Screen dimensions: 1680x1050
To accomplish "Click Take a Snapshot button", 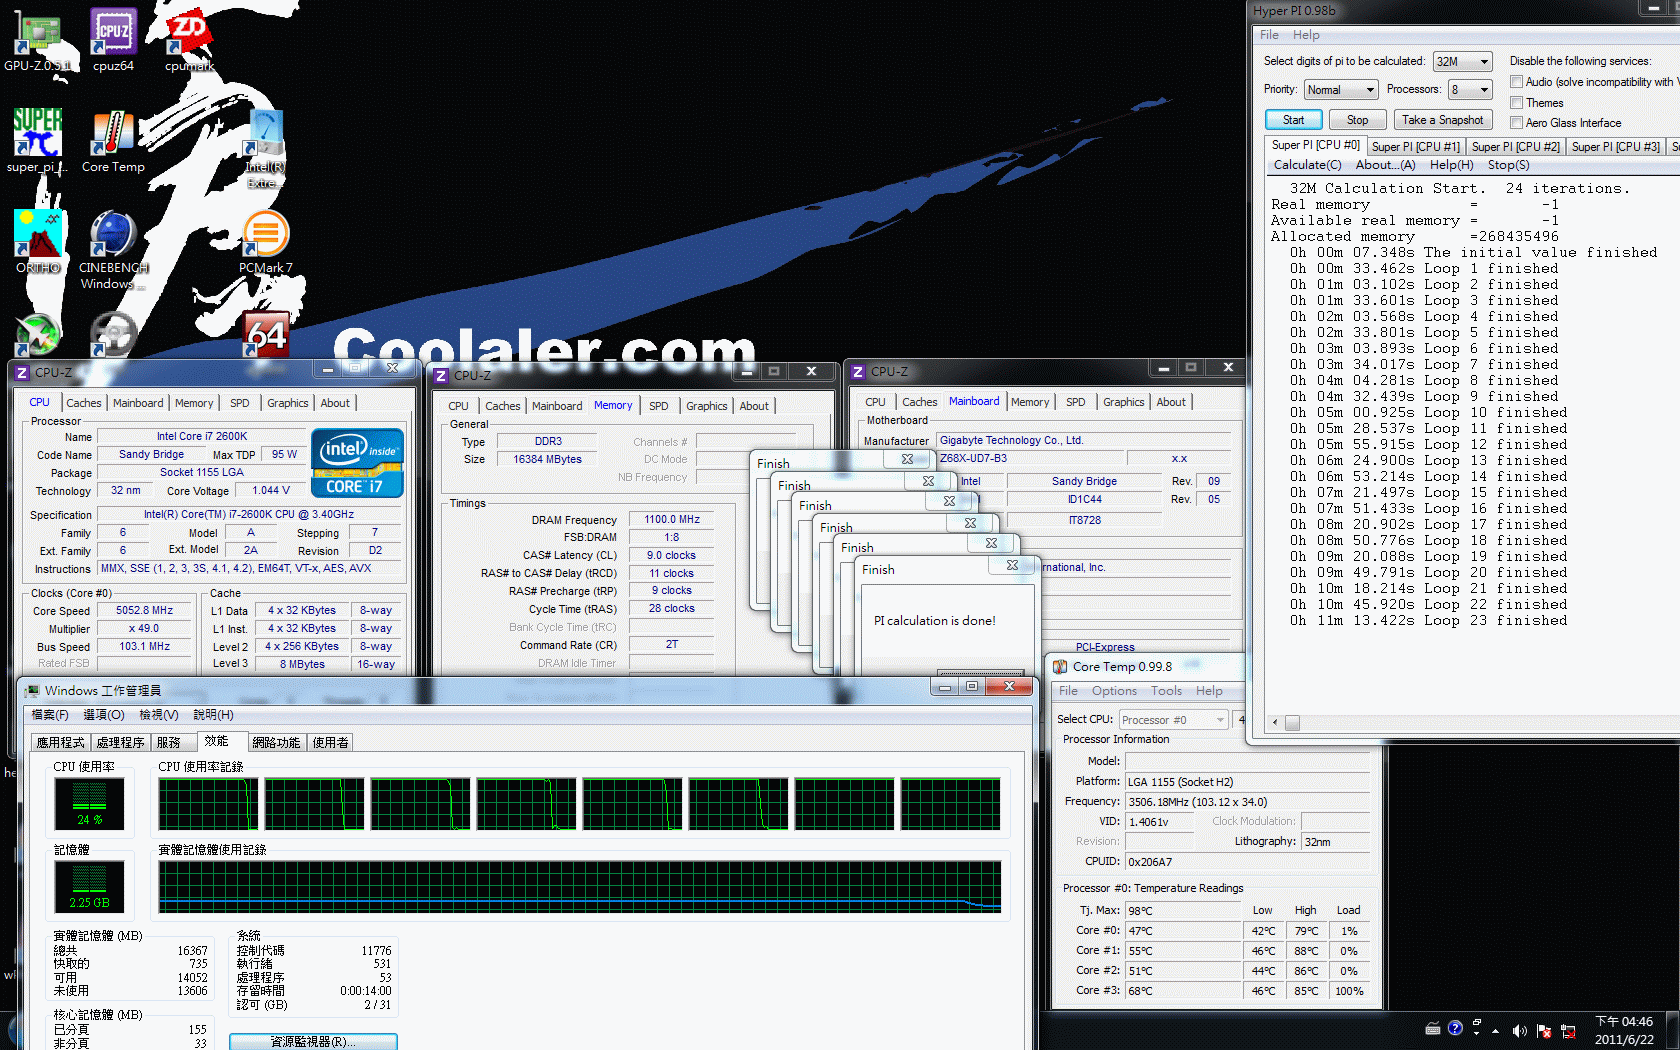I will point(1442,120).
